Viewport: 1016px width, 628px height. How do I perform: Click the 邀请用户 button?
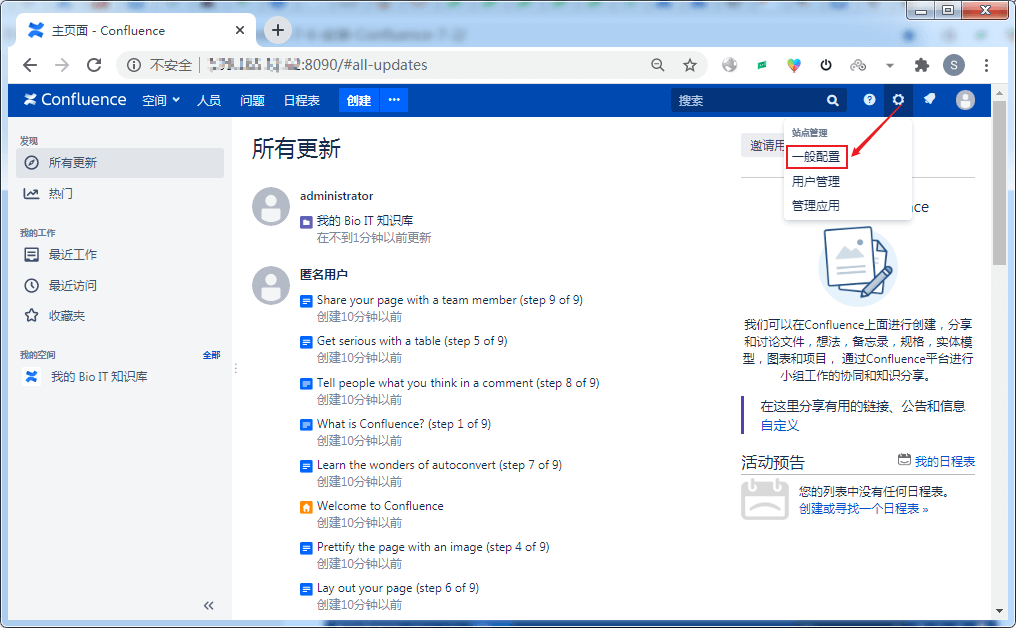pos(763,145)
